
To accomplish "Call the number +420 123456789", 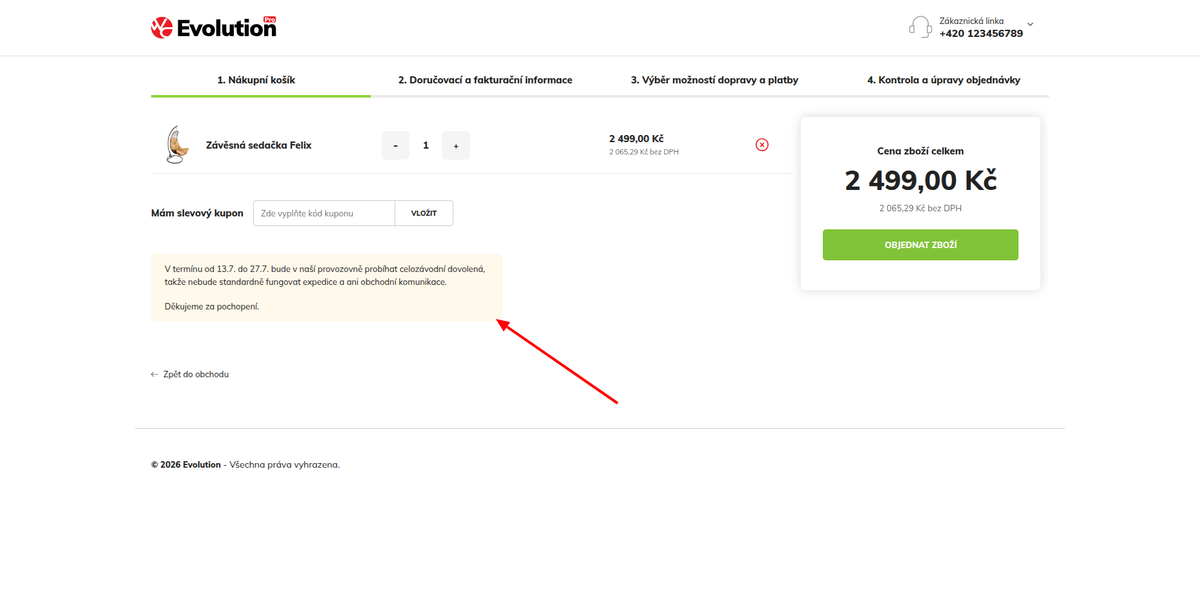I will 981,33.
